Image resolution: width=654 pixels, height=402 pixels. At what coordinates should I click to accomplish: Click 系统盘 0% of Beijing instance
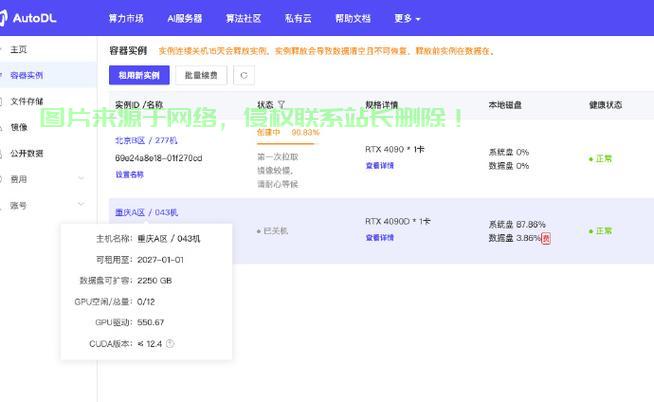509,152
